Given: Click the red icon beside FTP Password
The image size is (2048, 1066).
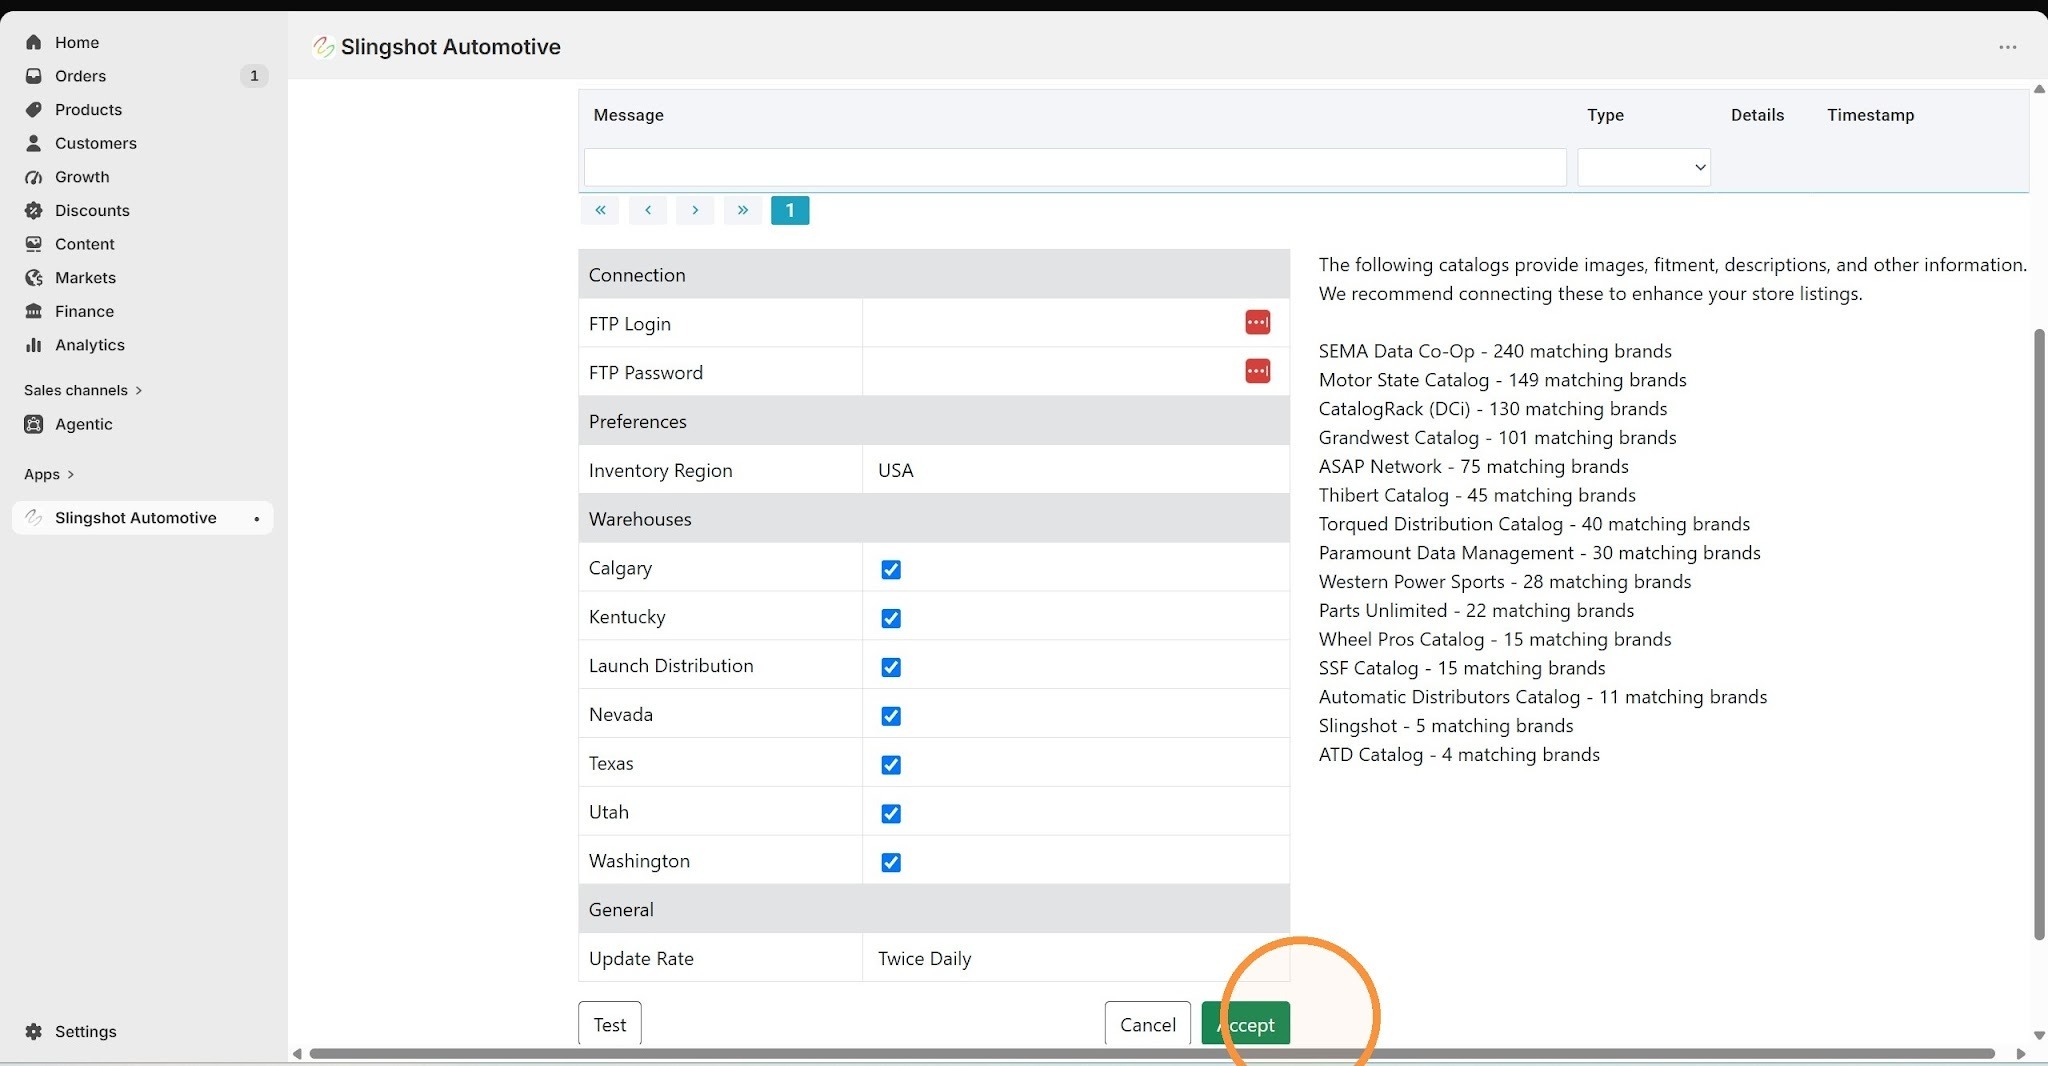Looking at the screenshot, I should [x=1257, y=371].
